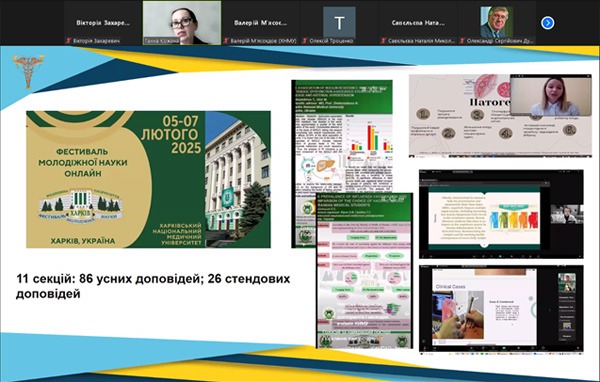
Task: Select Вікторія Захаревич participant tile
Action: 103,23
